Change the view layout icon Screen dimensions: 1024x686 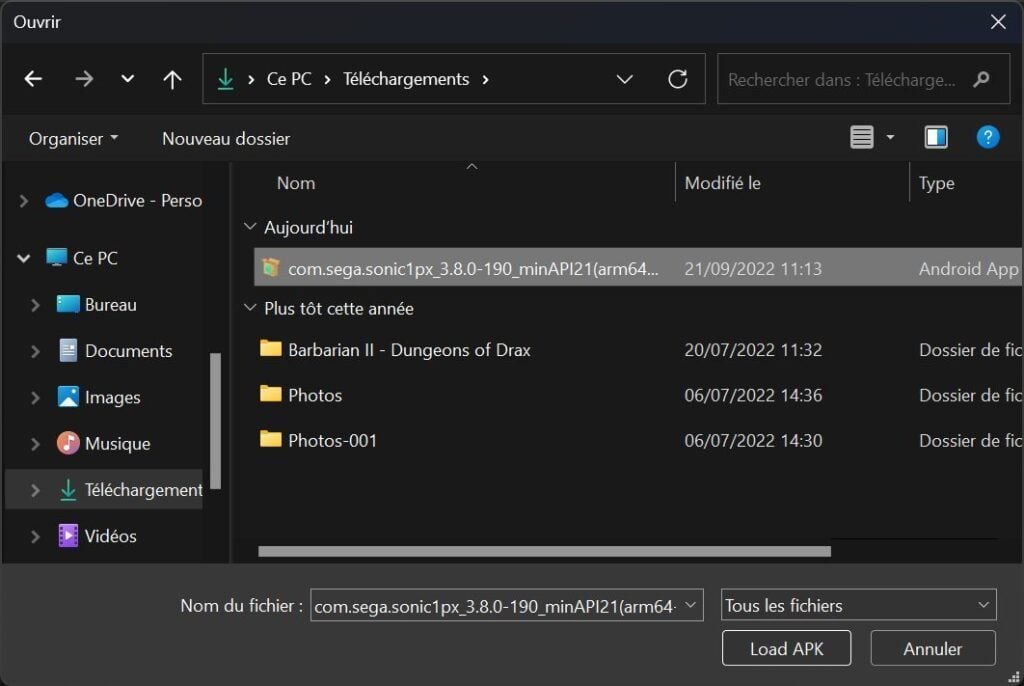click(861, 137)
